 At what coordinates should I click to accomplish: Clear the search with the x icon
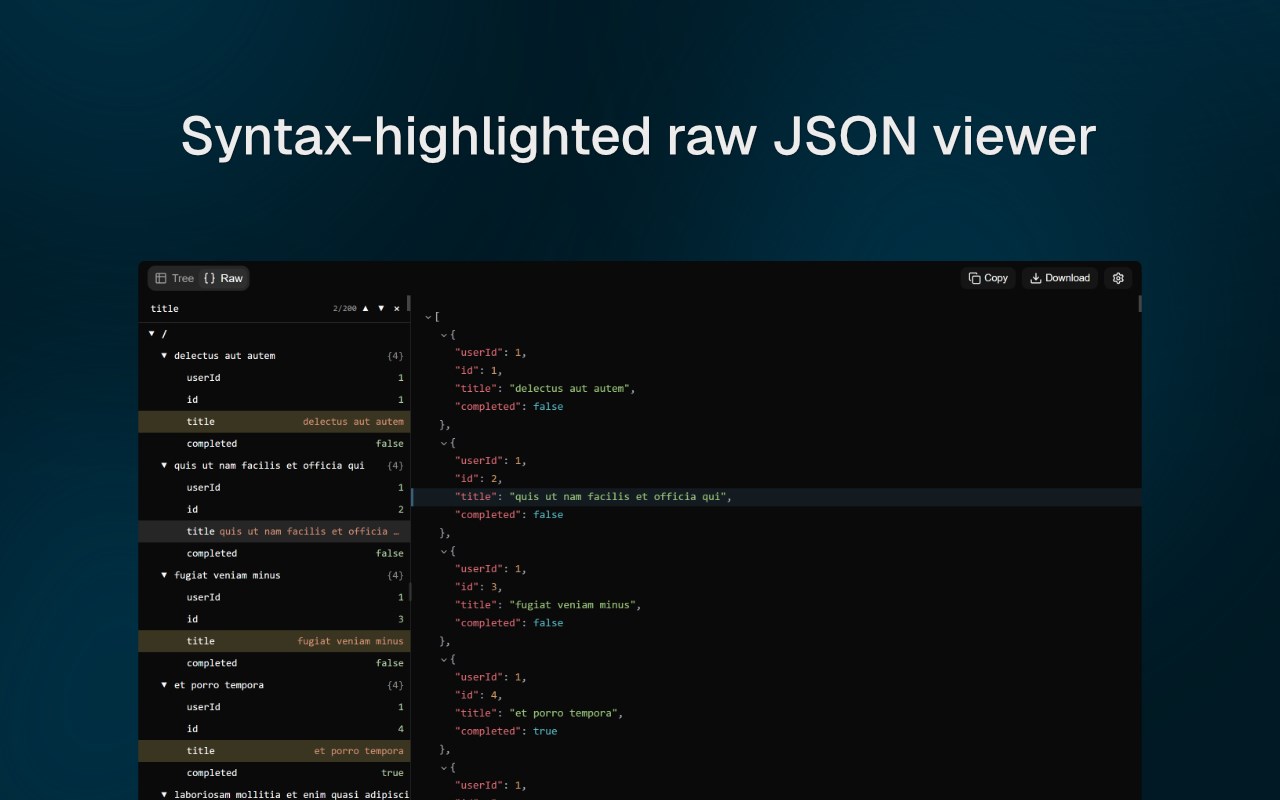point(397,309)
